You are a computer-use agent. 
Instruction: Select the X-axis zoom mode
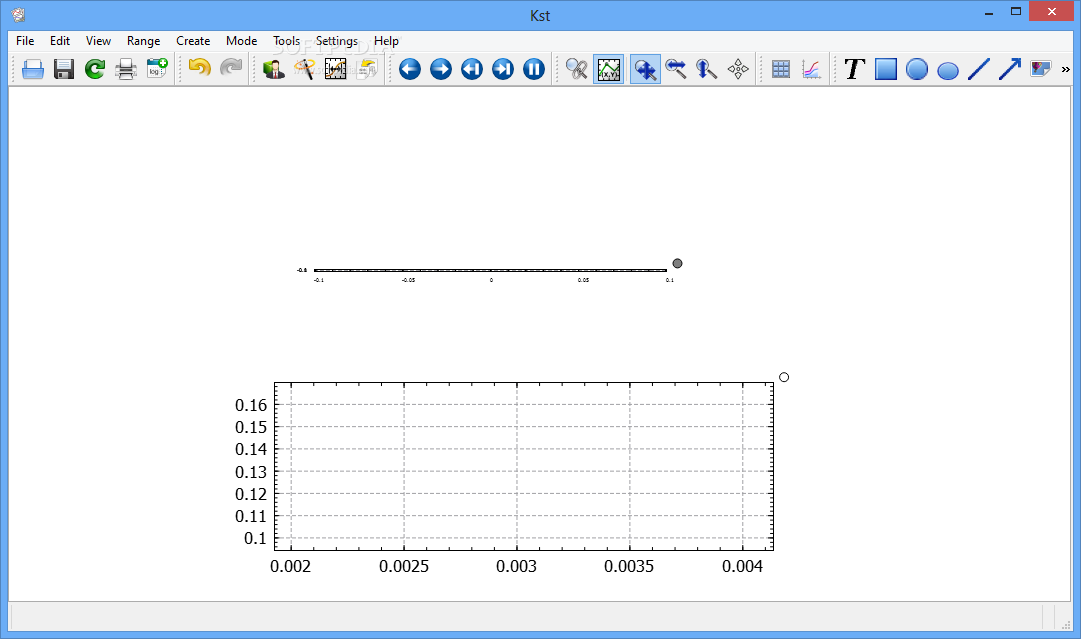[676, 69]
